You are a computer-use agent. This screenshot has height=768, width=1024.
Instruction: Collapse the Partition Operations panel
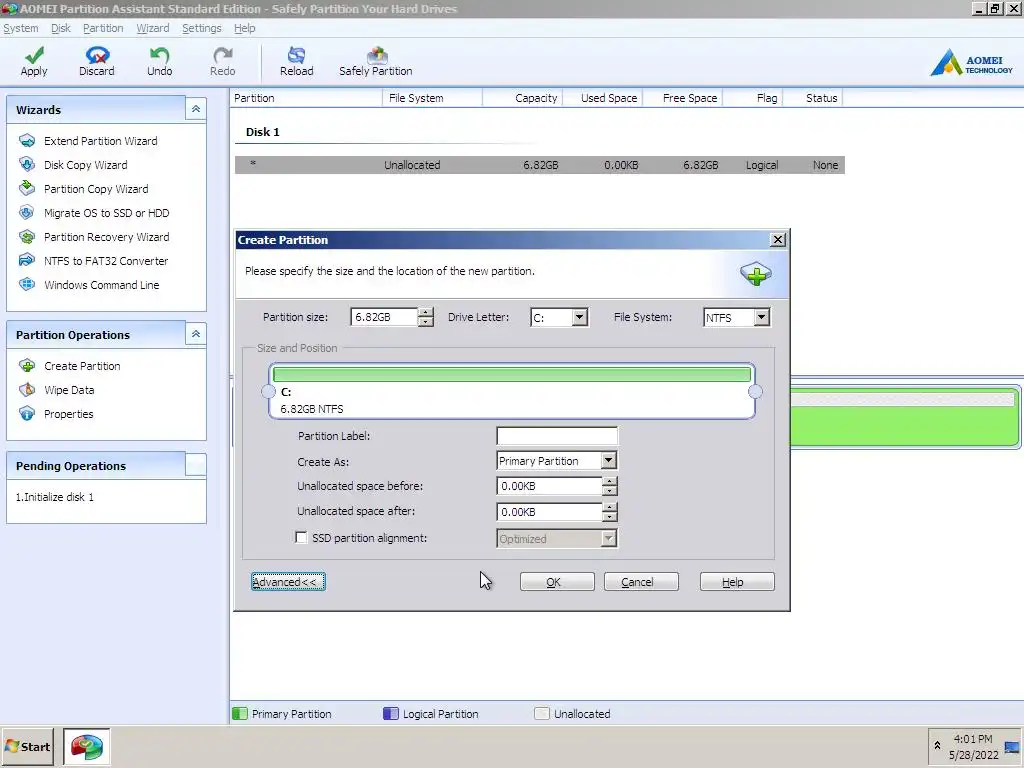coord(195,334)
